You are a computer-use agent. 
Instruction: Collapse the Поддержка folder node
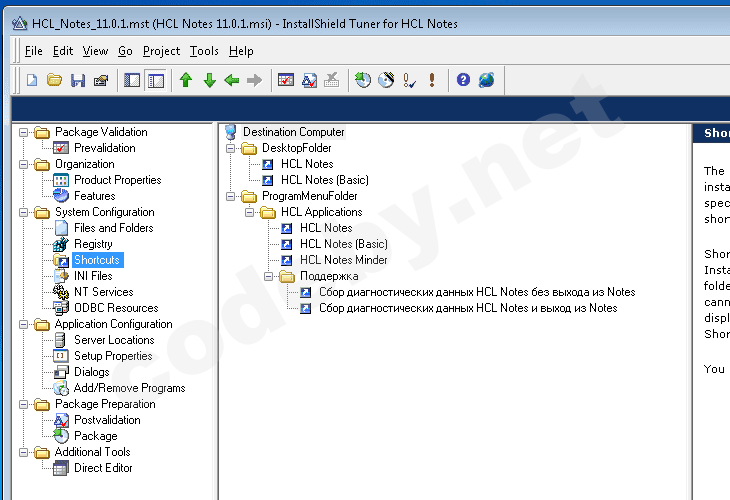pyautogui.click(x=269, y=277)
